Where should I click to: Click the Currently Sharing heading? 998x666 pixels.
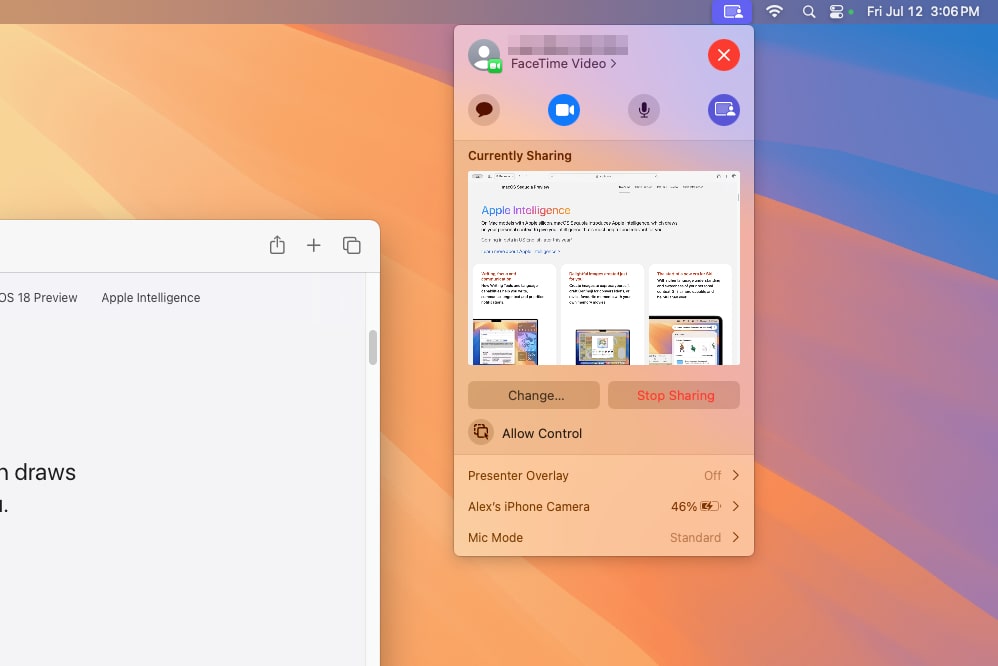(519, 155)
